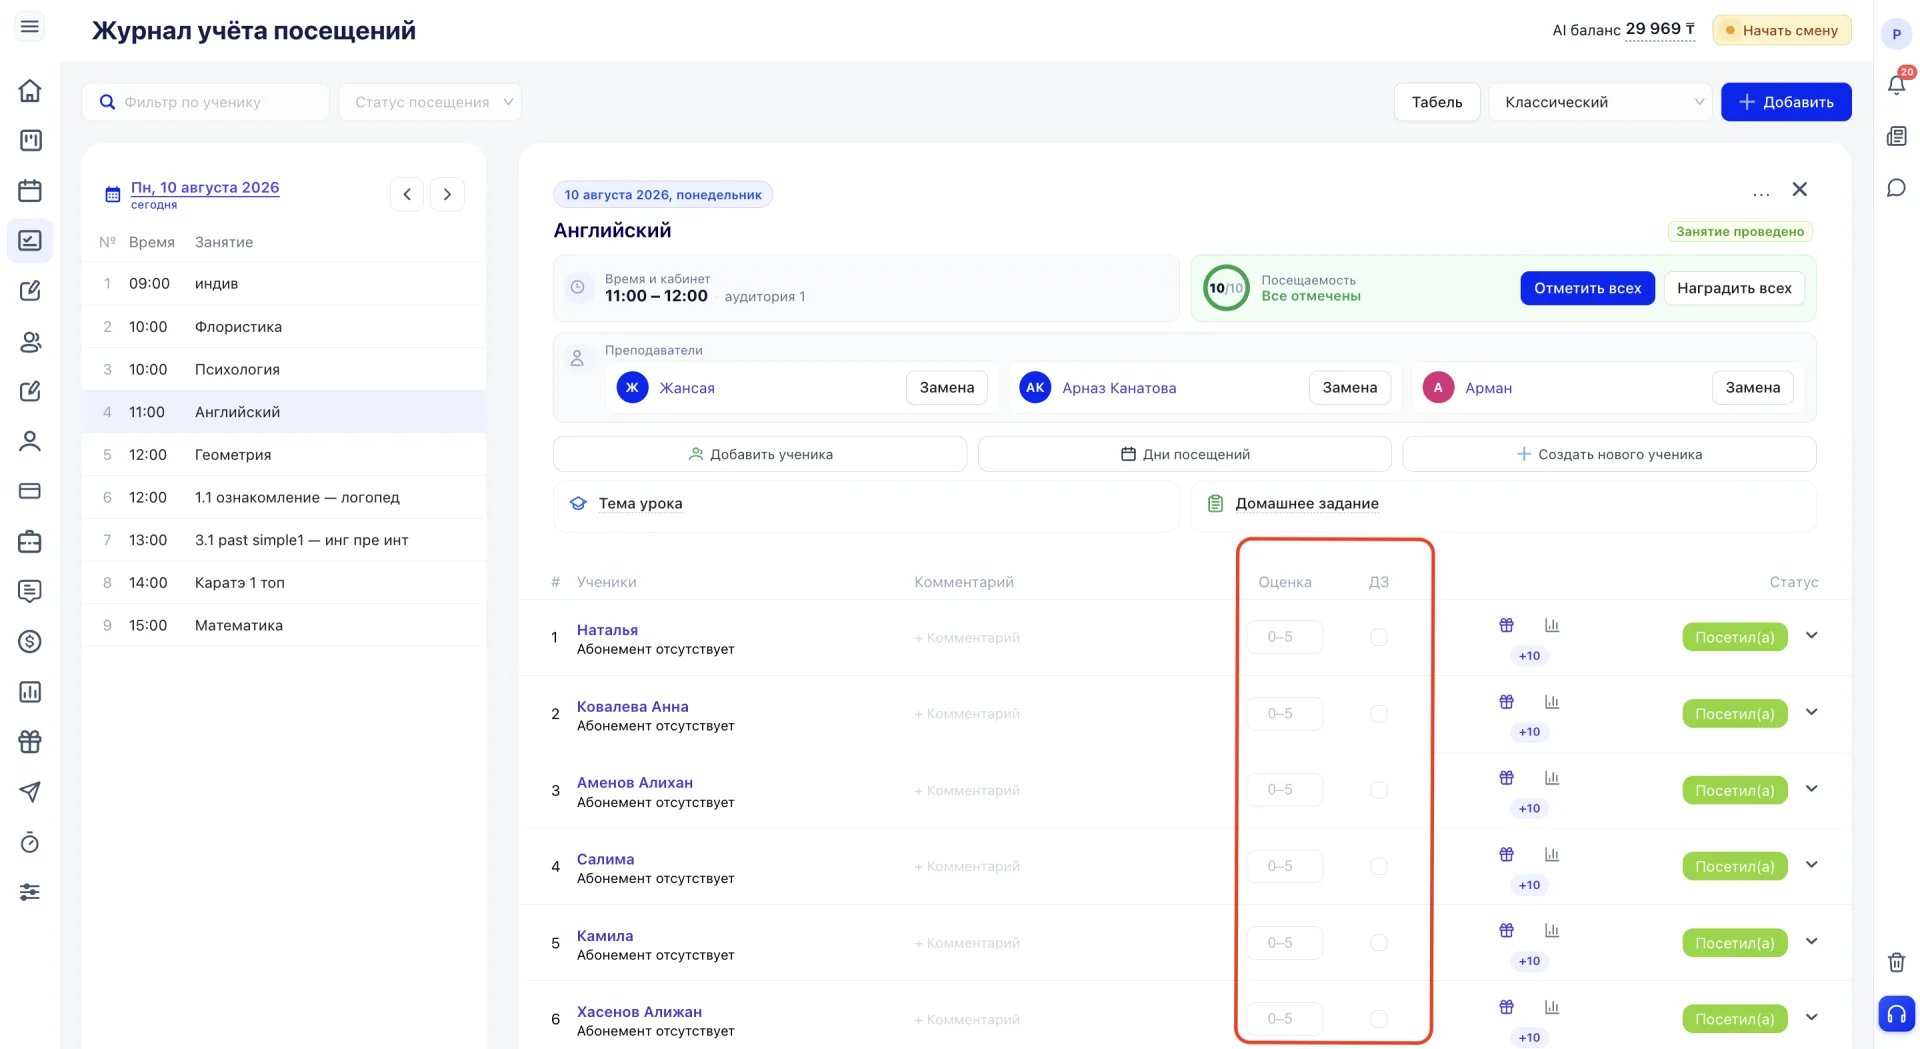Open the briefcase sidebar icon

(30, 542)
